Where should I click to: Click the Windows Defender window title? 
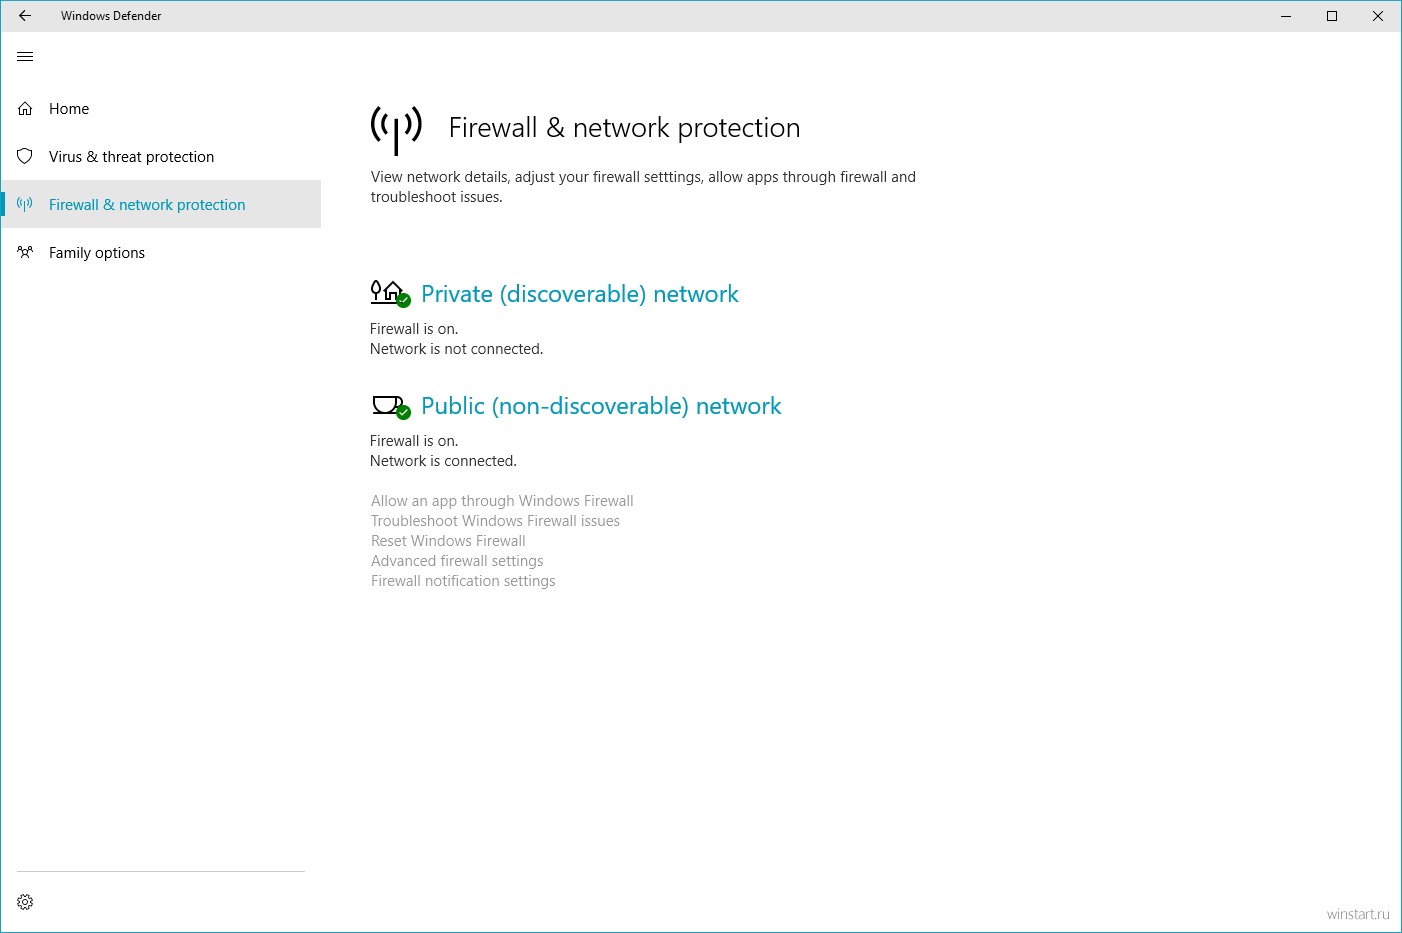[x=111, y=16]
